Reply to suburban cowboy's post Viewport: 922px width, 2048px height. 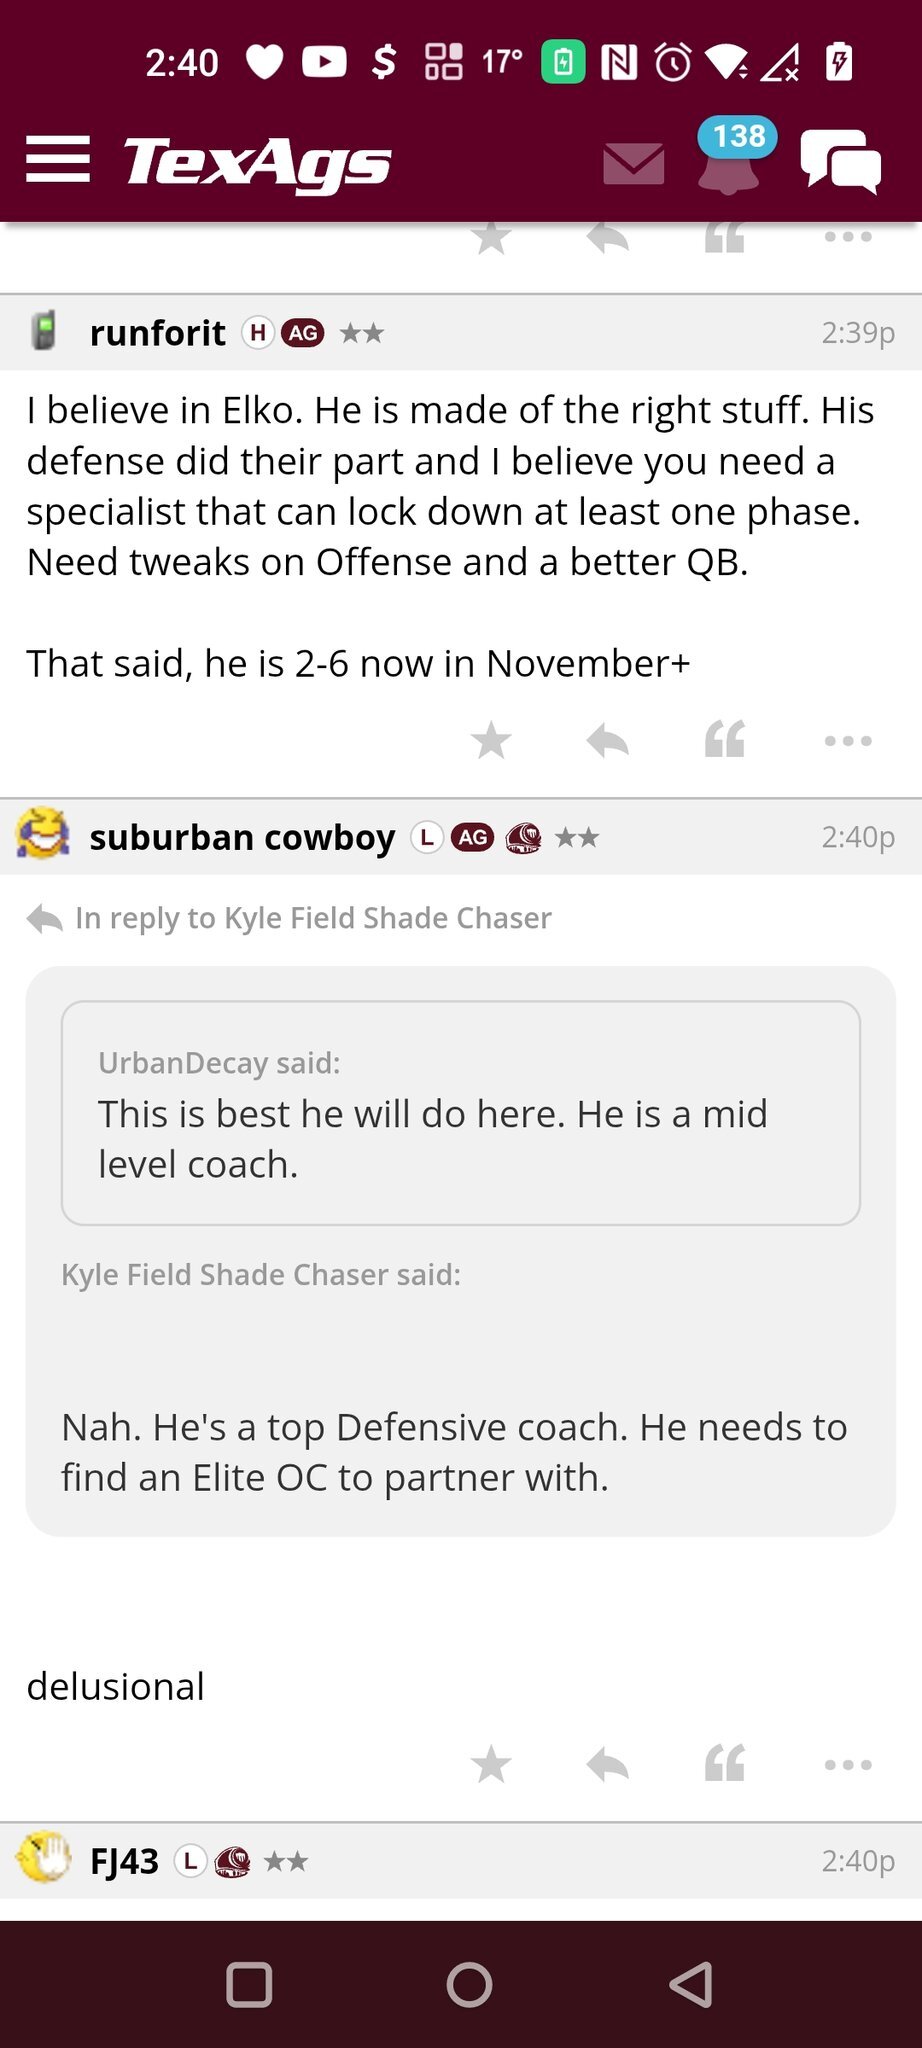pos(607,1765)
